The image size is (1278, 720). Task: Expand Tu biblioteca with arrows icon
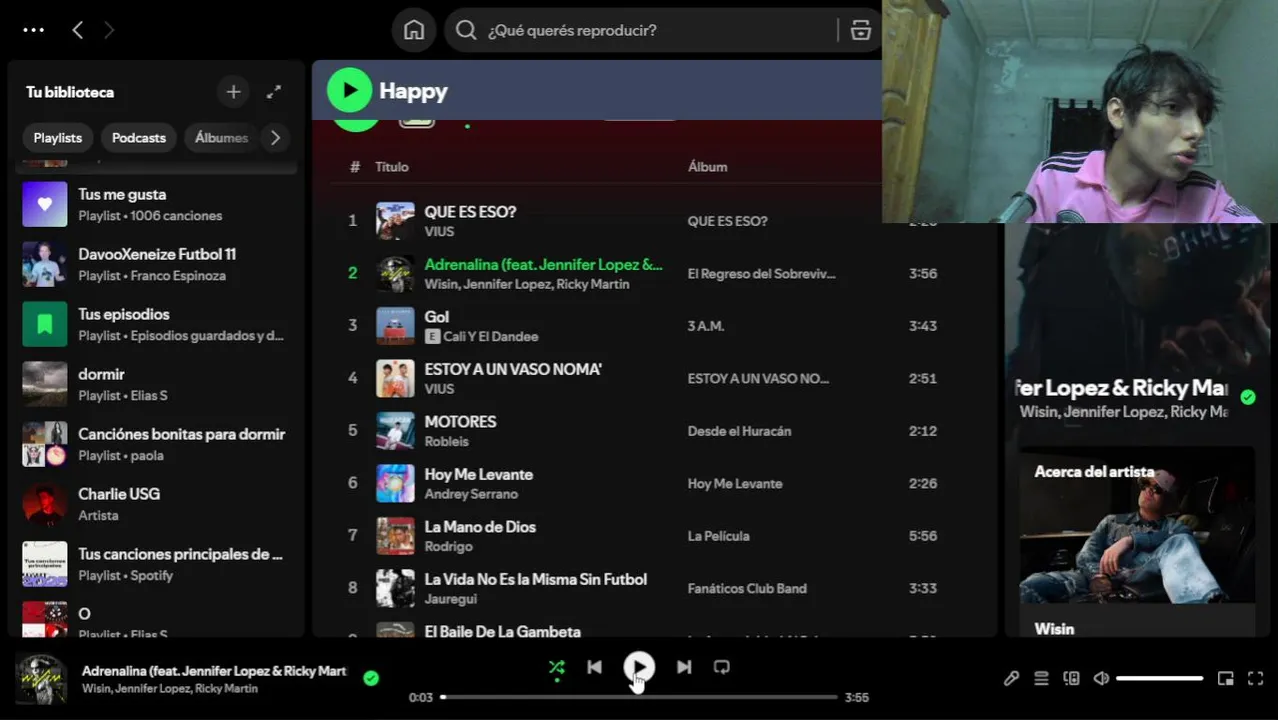[274, 92]
